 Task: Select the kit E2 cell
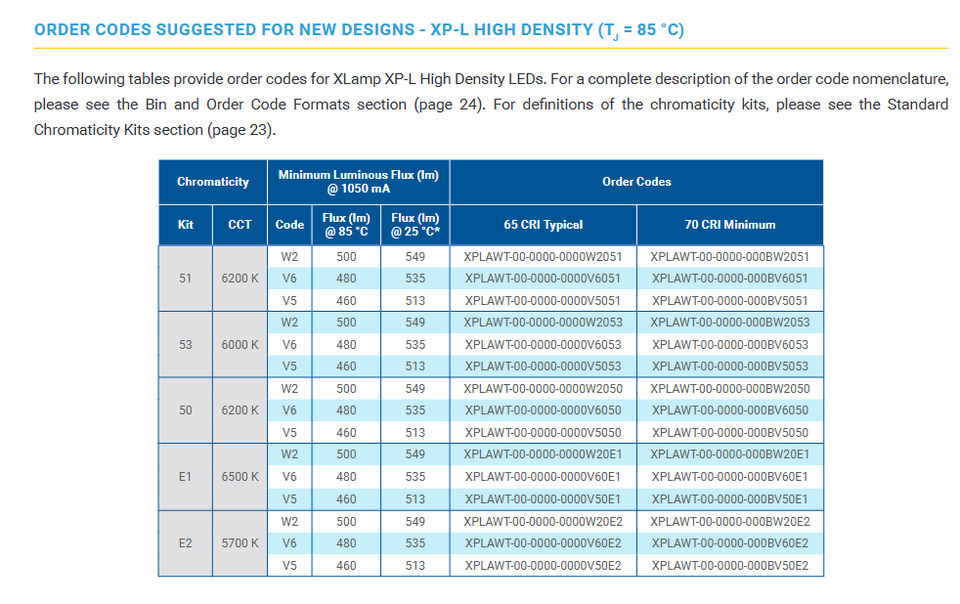pos(185,543)
